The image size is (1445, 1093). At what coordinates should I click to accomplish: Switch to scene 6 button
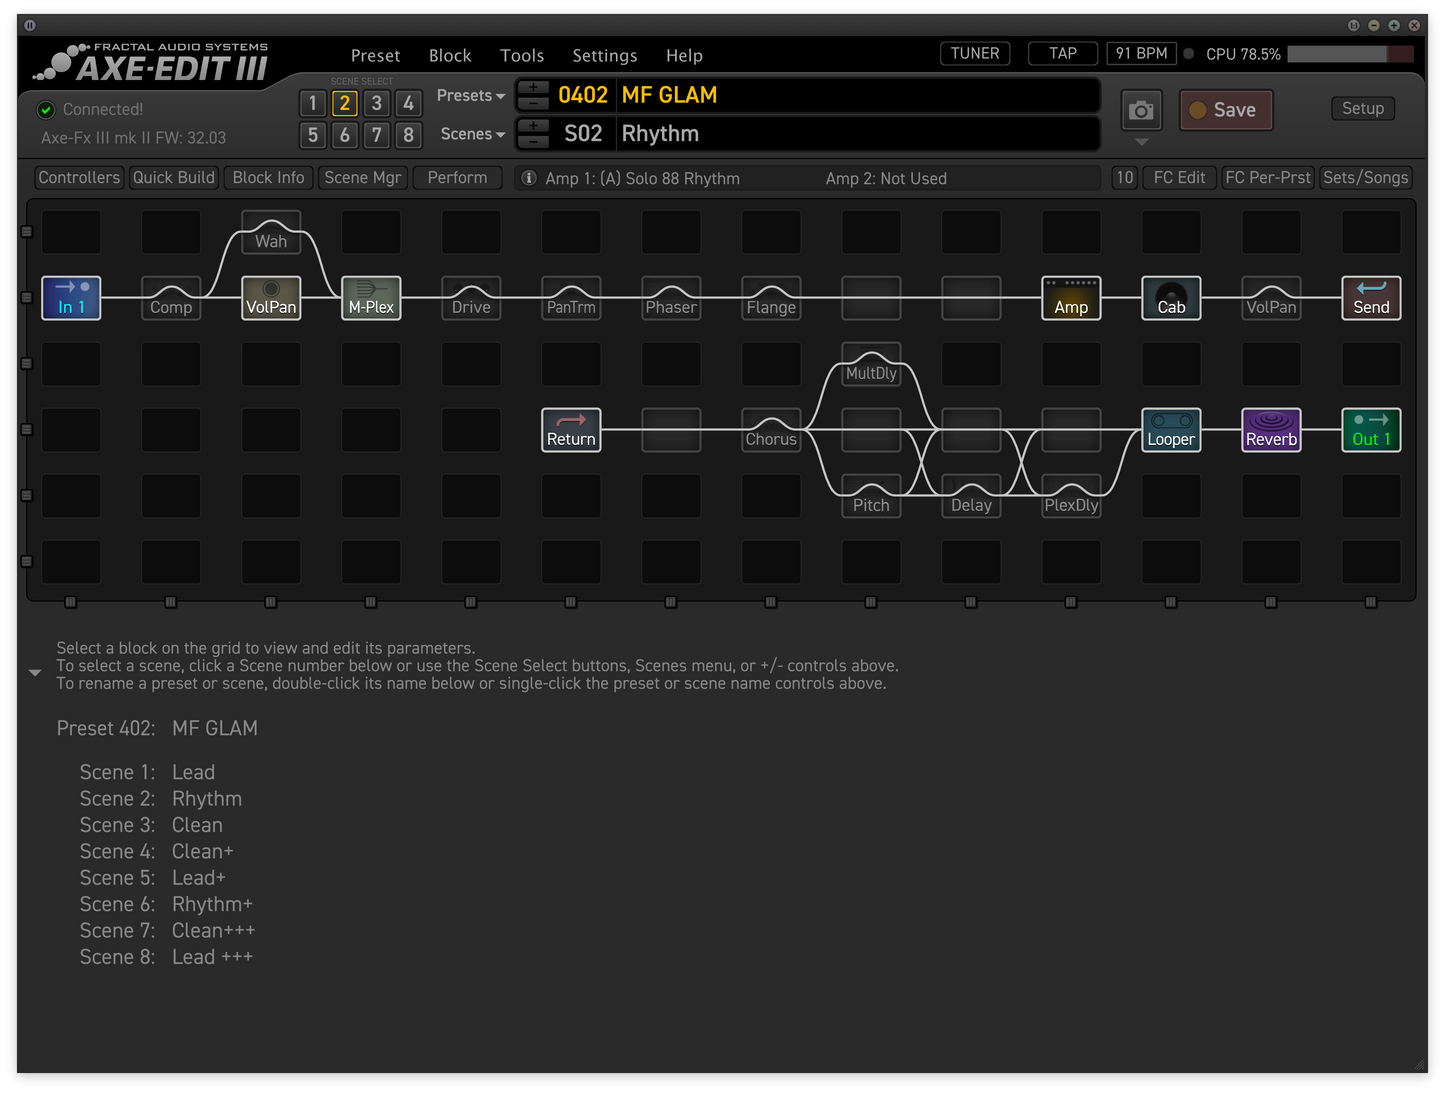click(345, 135)
